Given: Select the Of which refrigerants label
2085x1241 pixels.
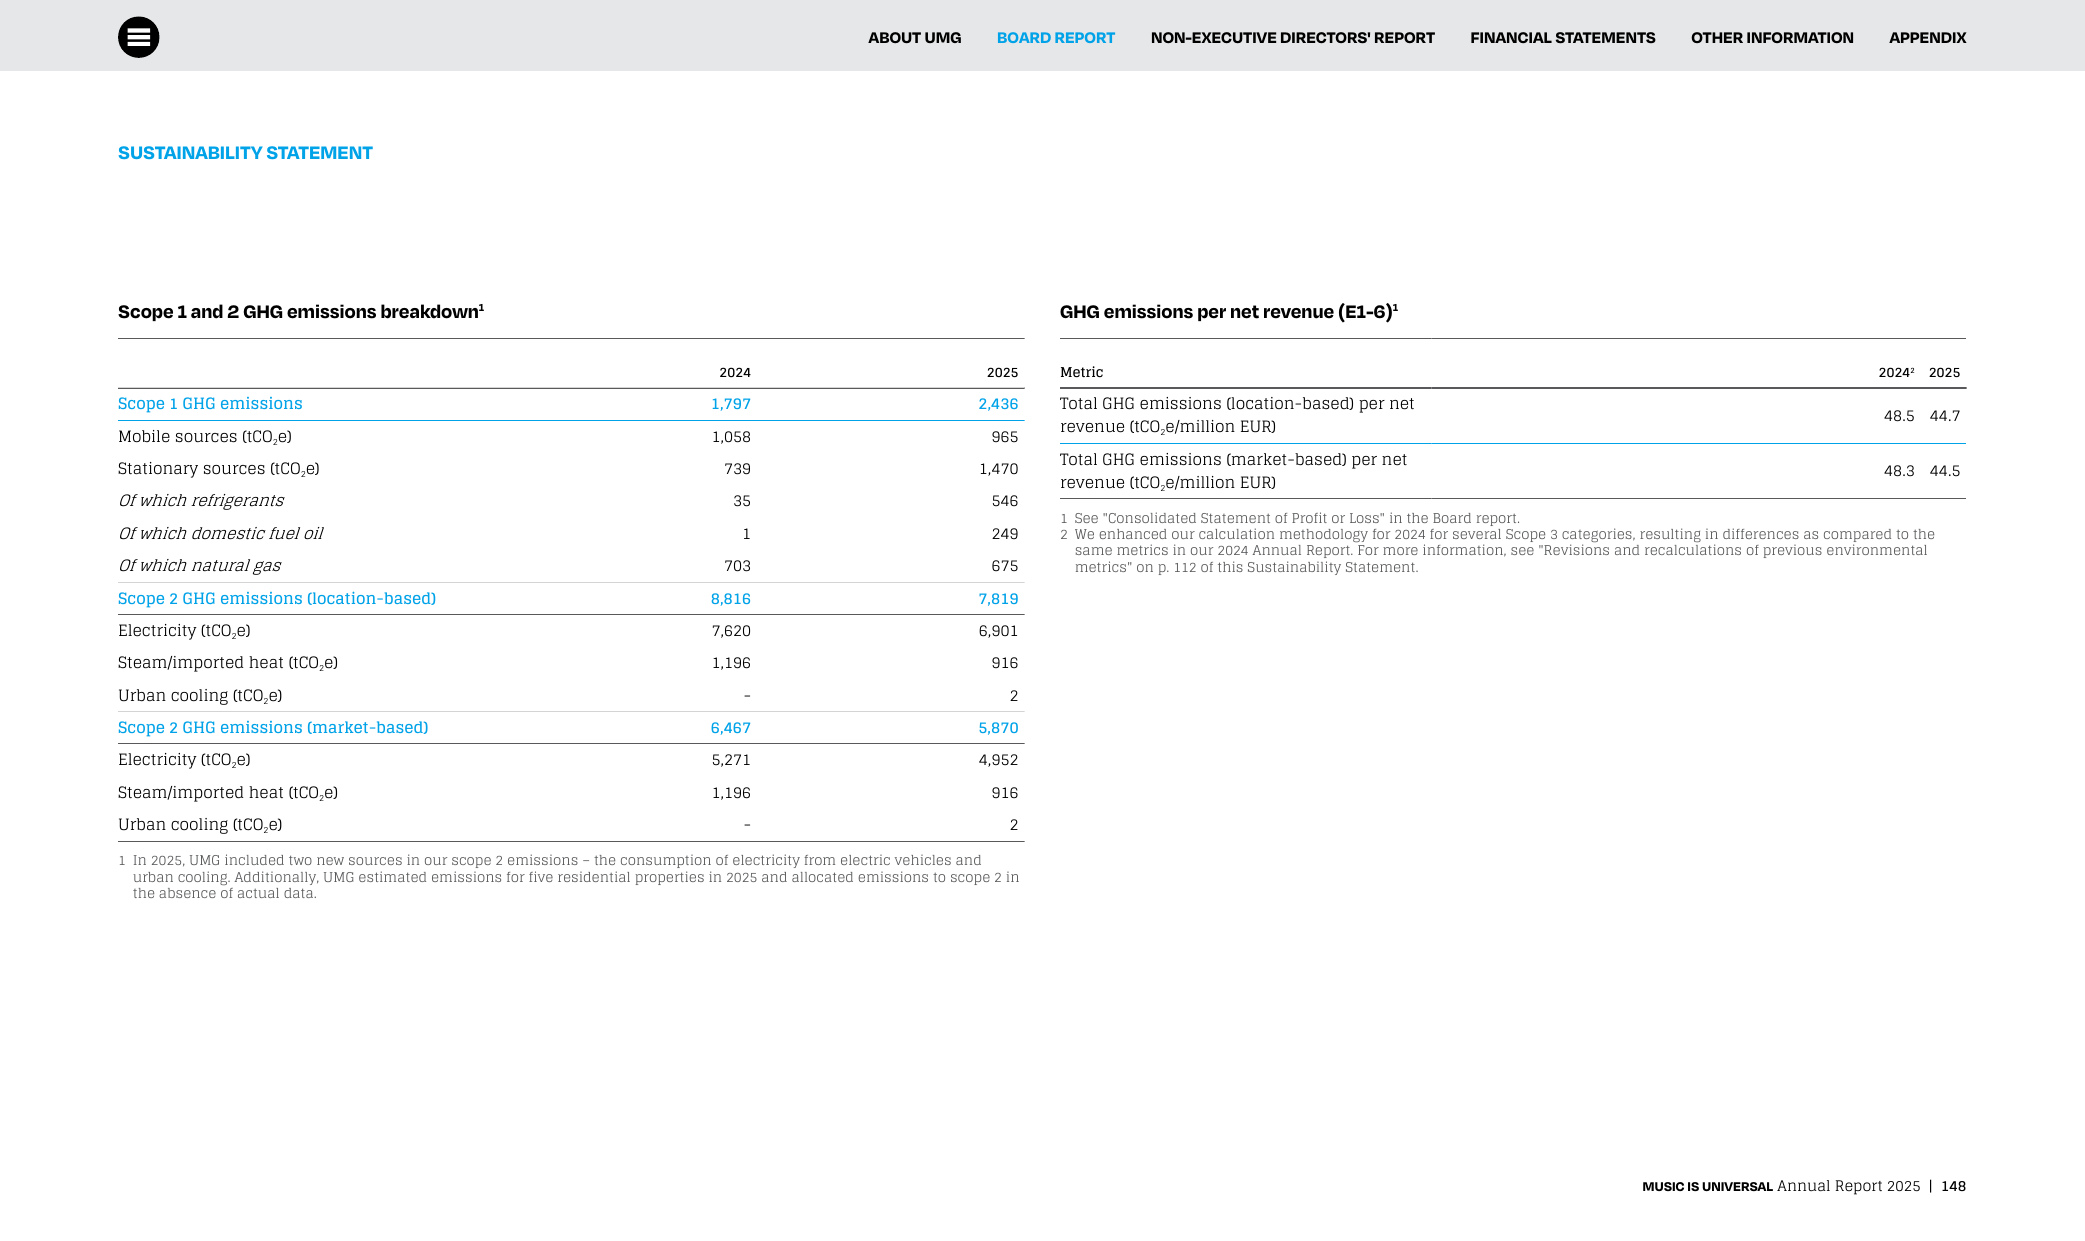Looking at the screenshot, I should point(201,501).
